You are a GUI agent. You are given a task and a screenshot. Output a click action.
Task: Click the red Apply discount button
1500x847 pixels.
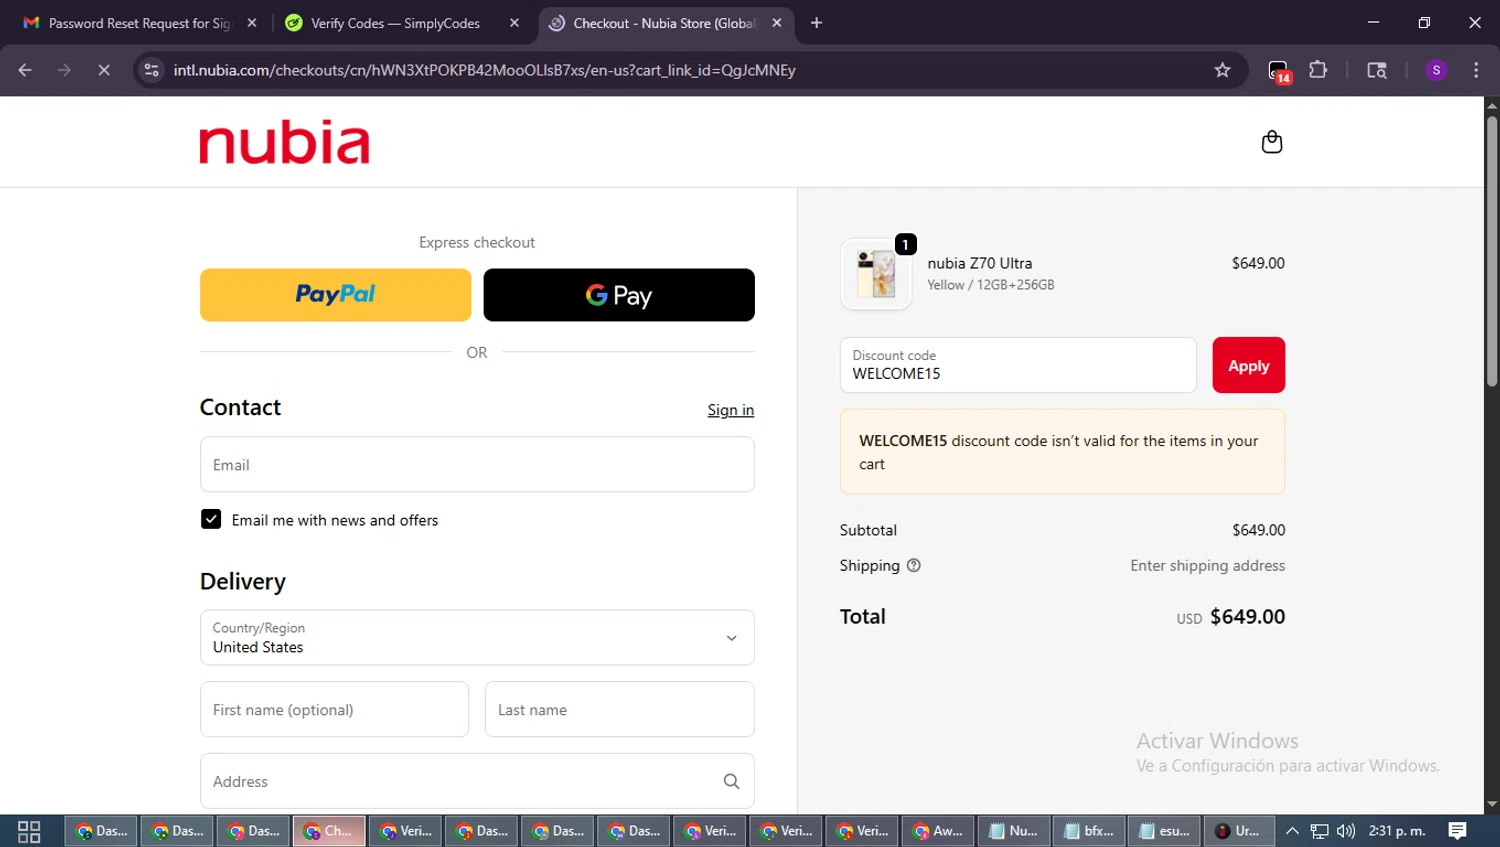[x=1248, y=365]
